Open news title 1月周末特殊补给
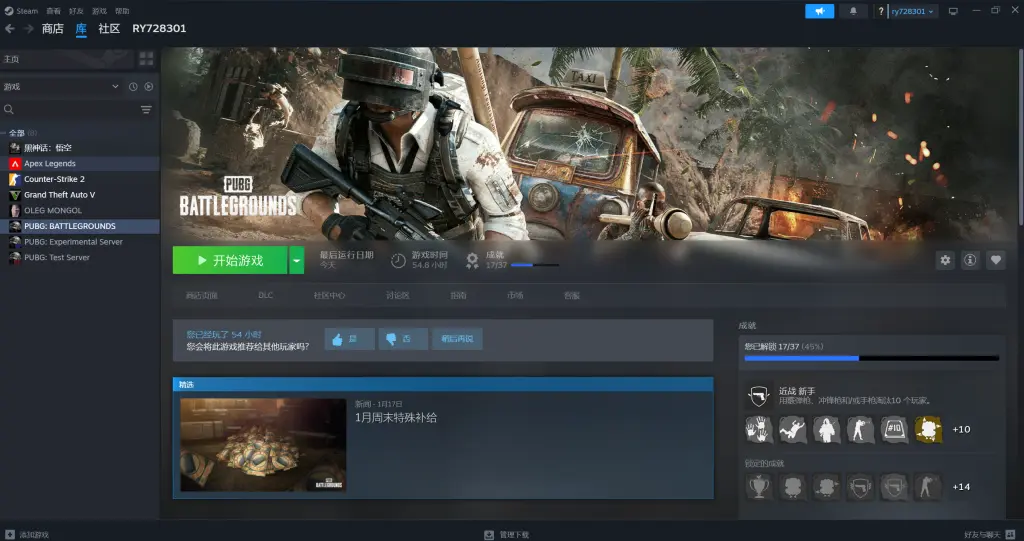The image size is (1024, 541). pyautogui.click(x=396, y=418)
